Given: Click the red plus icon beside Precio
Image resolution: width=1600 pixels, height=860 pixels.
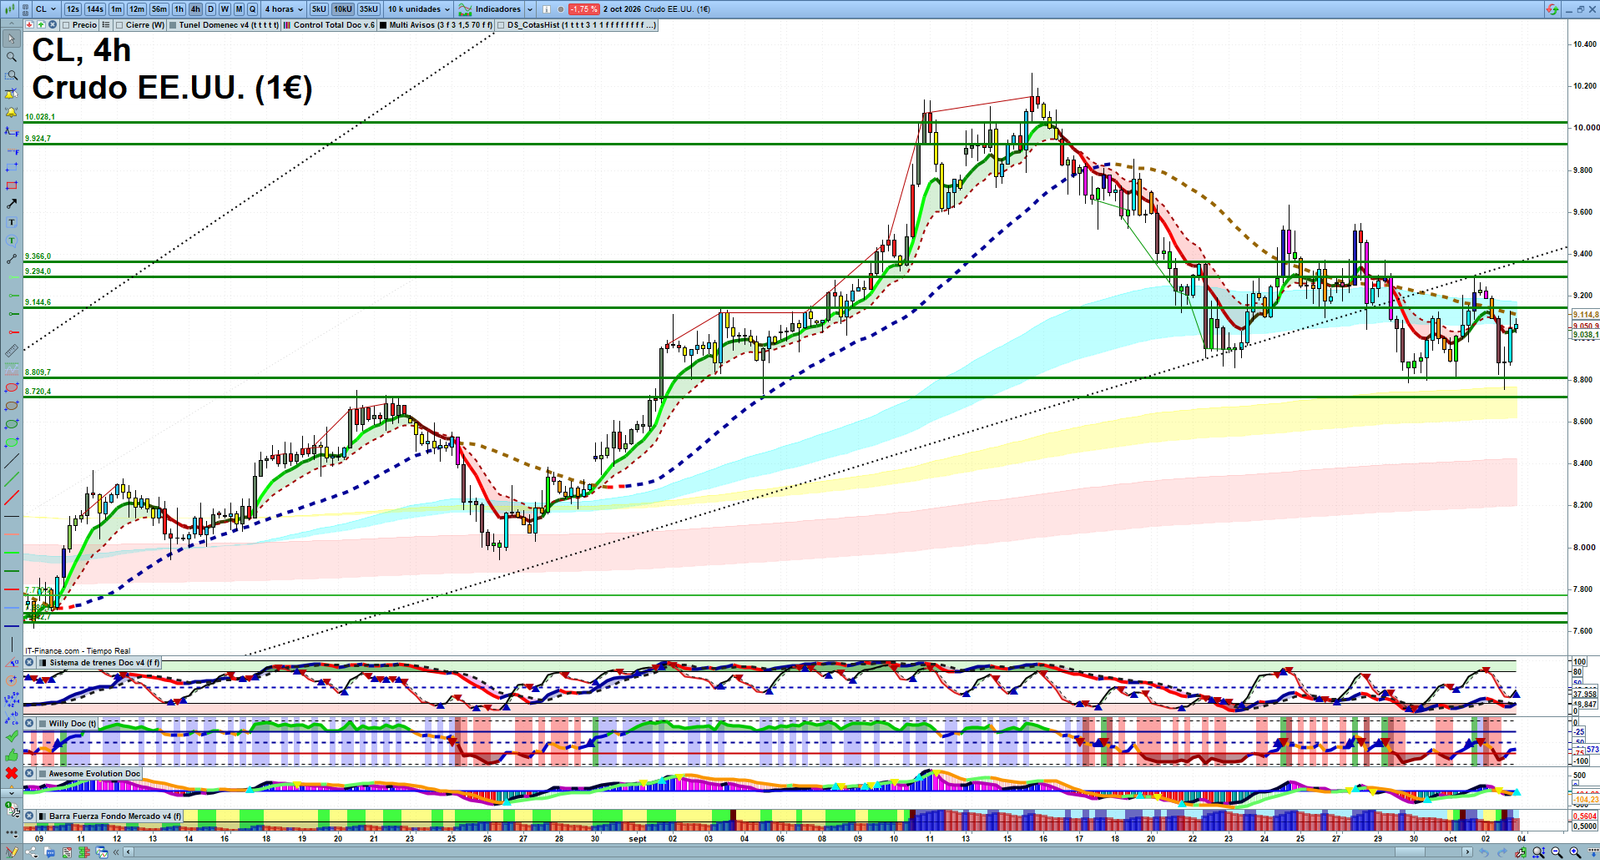Looking at the screenshot, I should click(x=30, y=25).
